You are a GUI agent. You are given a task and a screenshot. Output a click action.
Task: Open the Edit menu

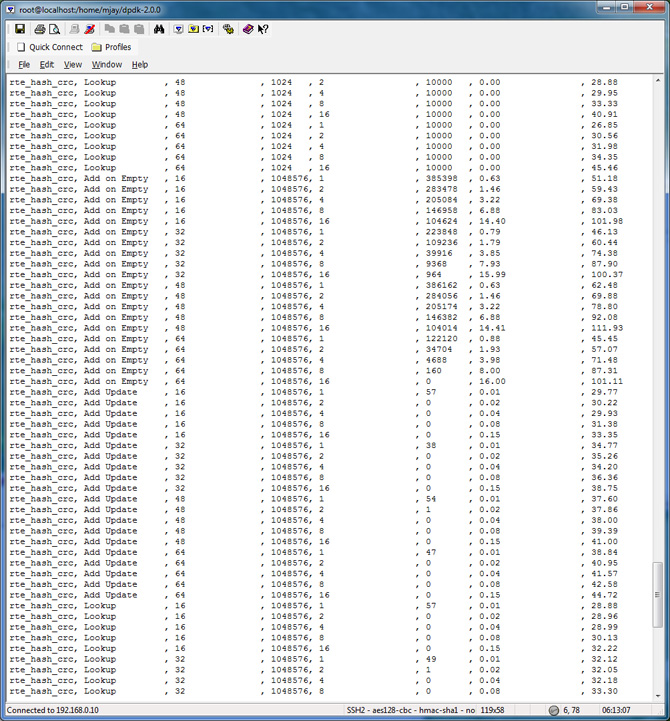(46, 64)
